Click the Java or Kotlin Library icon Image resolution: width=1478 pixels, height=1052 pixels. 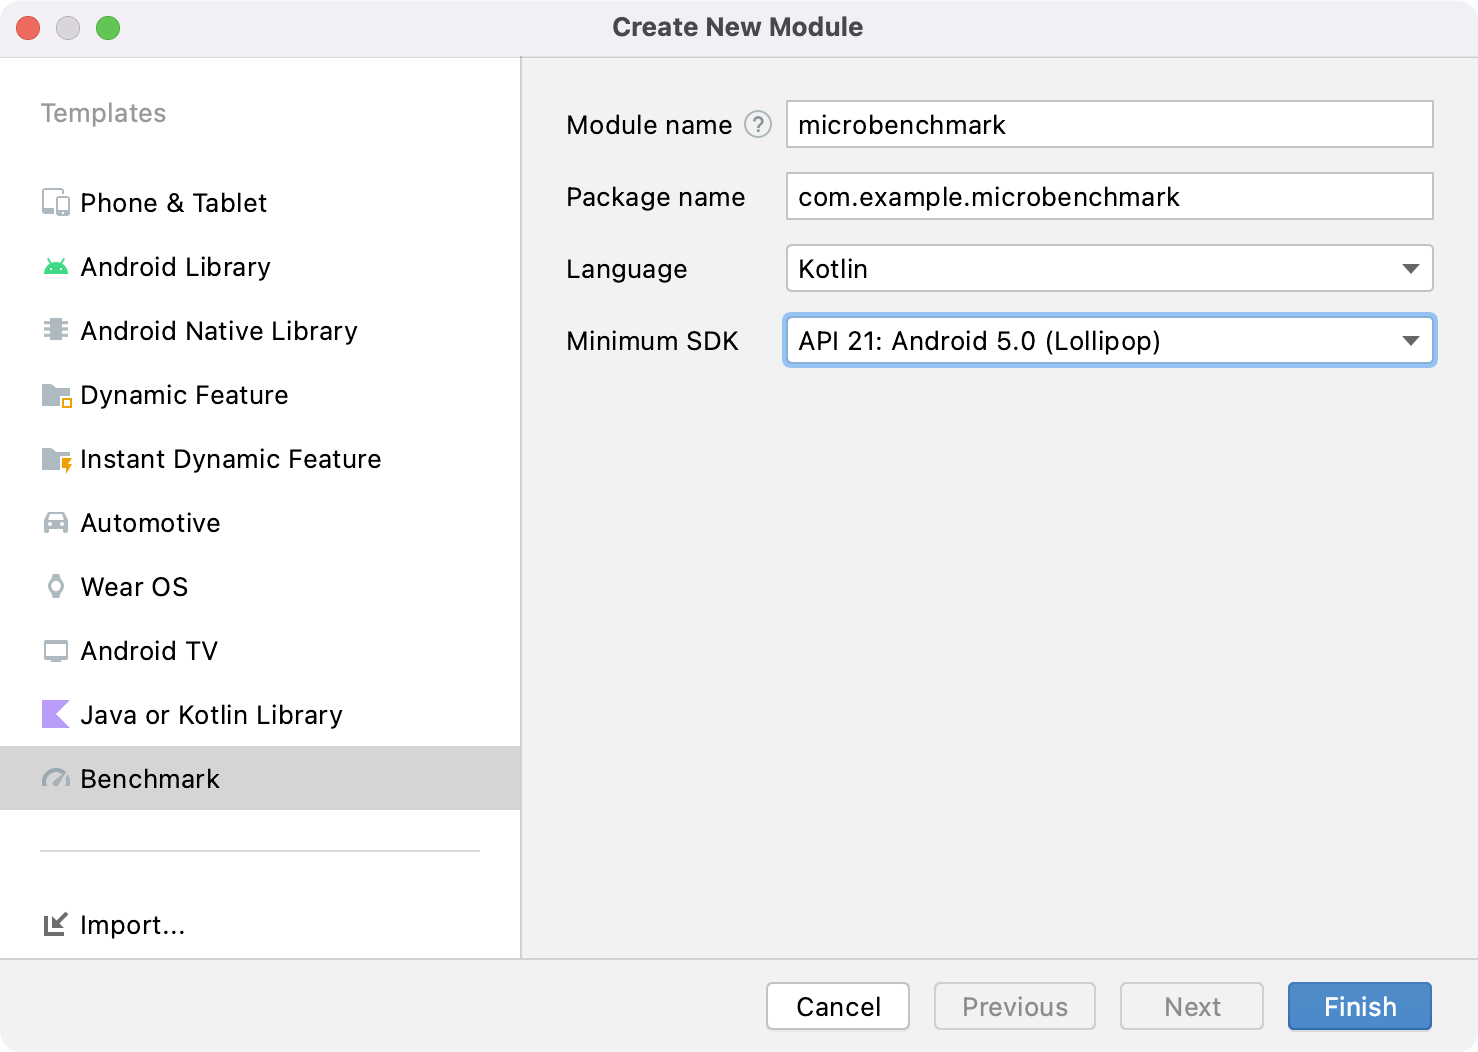click(x=56, y=715)
